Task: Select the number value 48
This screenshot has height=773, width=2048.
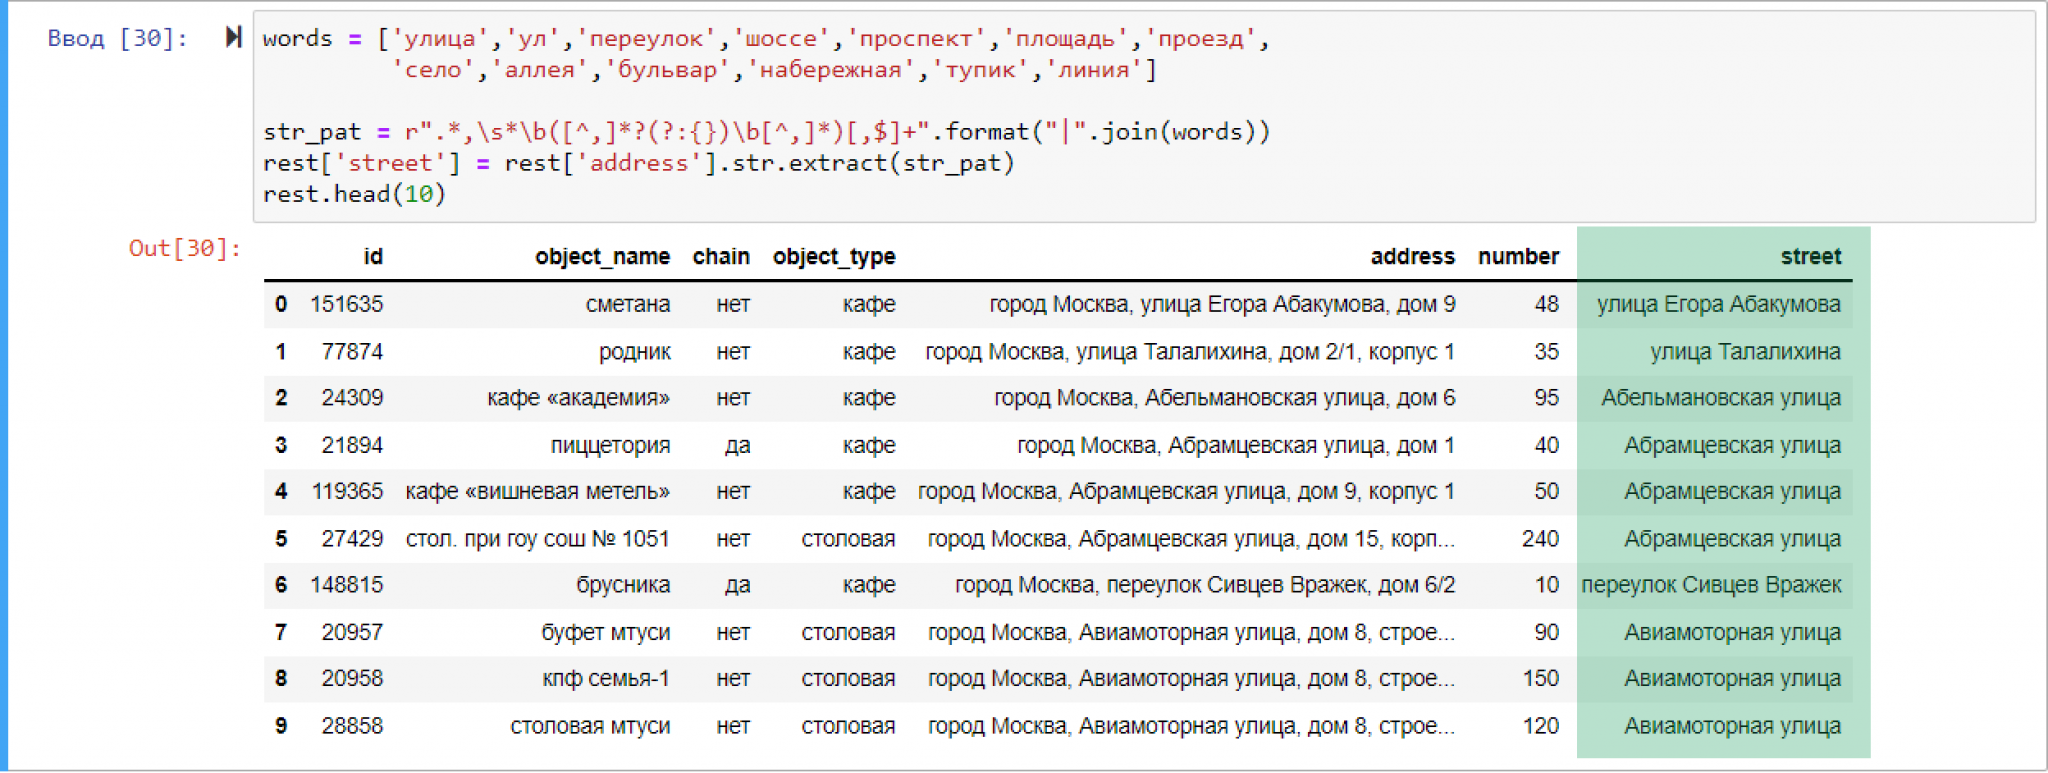Action: [x=1547, y=304]
